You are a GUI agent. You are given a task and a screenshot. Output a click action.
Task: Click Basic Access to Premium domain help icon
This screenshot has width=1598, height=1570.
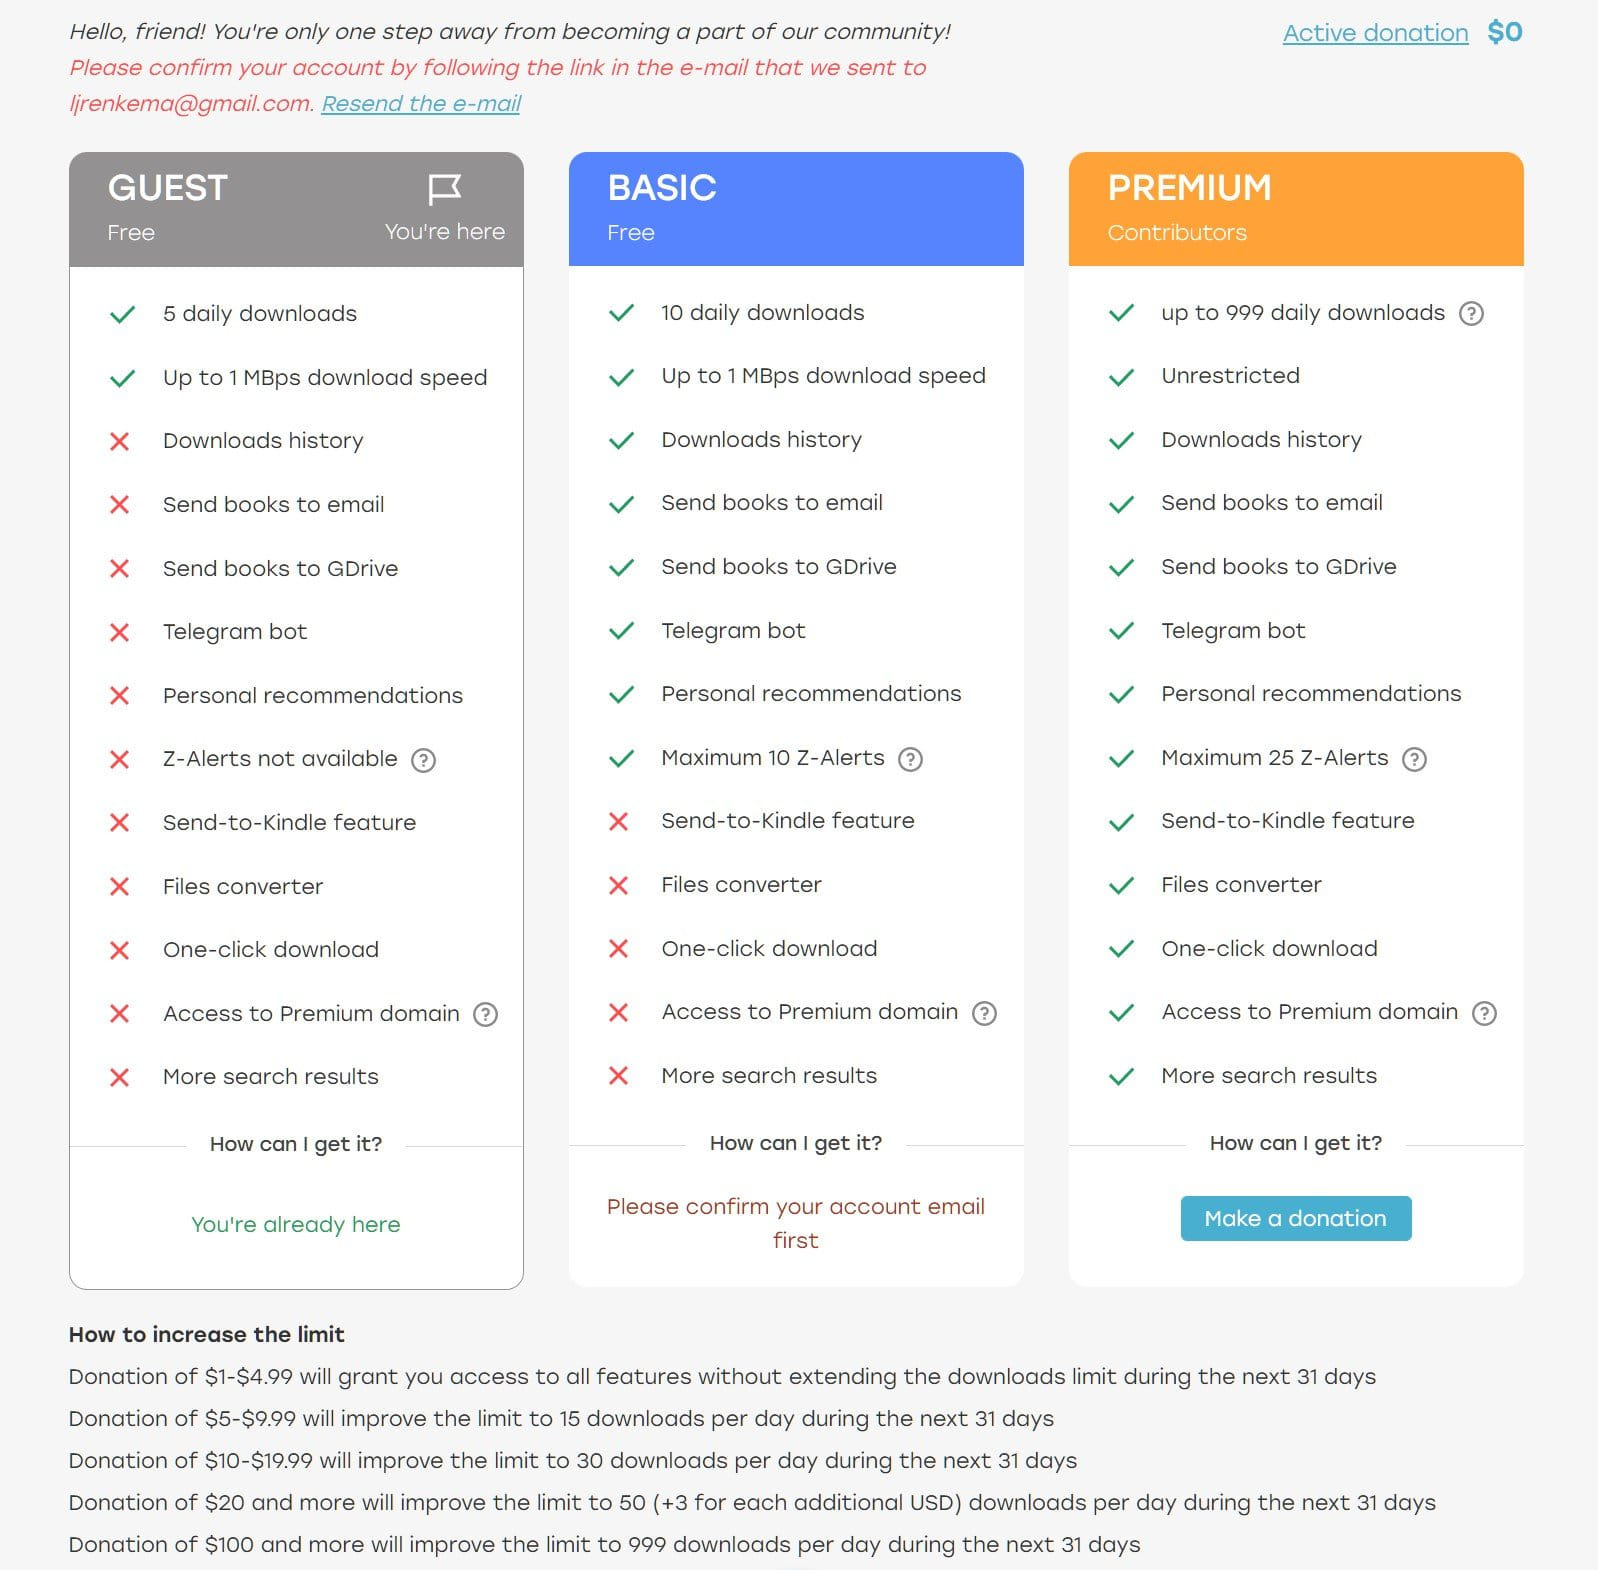click(x=985, y=1013)
